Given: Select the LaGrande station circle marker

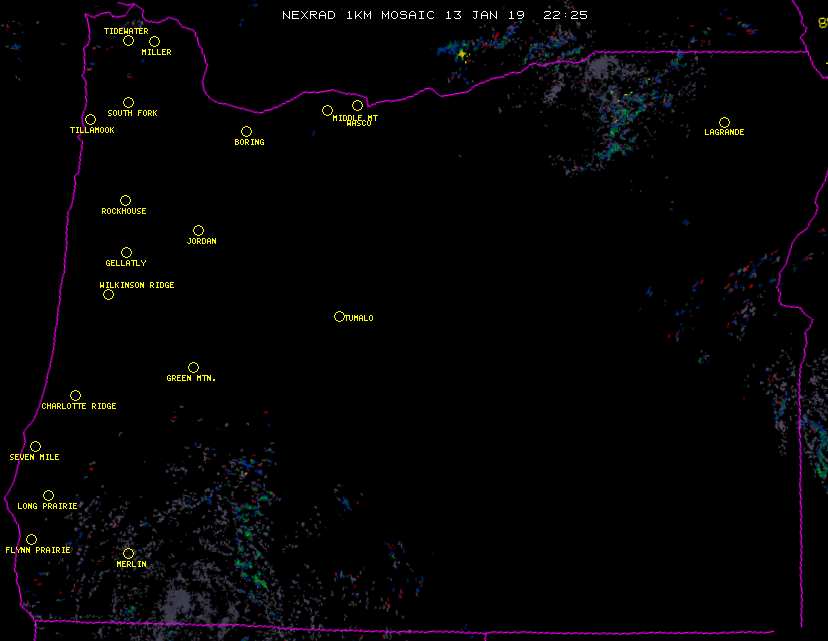Looking at the screenshot, I should (x=724, y=122).
